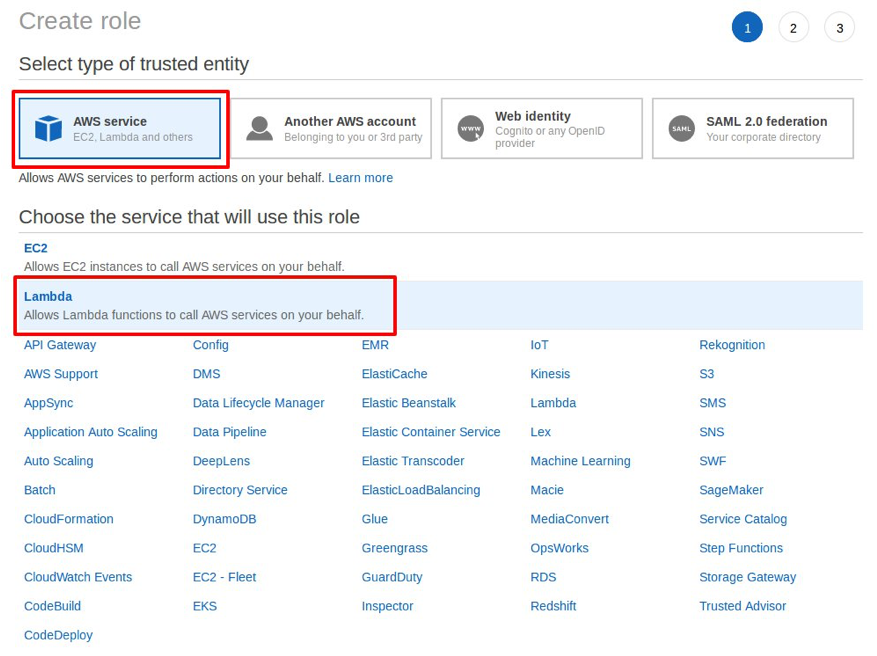Choose the highlighted Lambda service row
This screenshot has width=877, height=656.
(x=441, y=305)
